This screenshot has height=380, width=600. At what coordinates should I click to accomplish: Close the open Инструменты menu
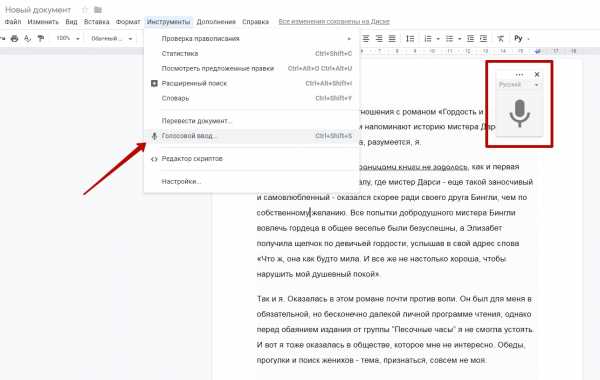pyautogui.click(x=168, y=22)
